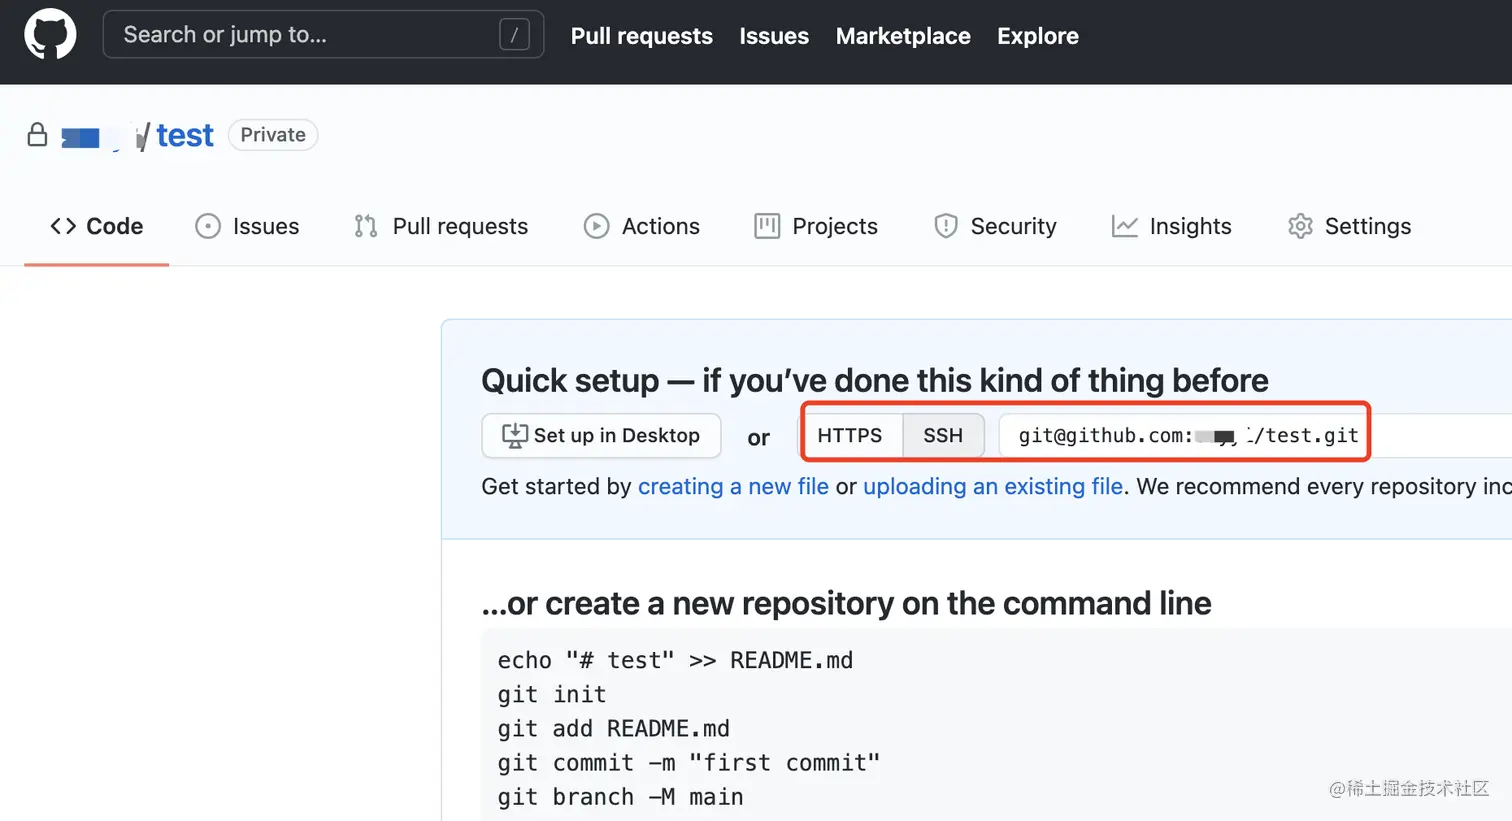Viewport: 1512px width, 821px height.
Task: Select the SSH clone option
Action: point(943,436)
